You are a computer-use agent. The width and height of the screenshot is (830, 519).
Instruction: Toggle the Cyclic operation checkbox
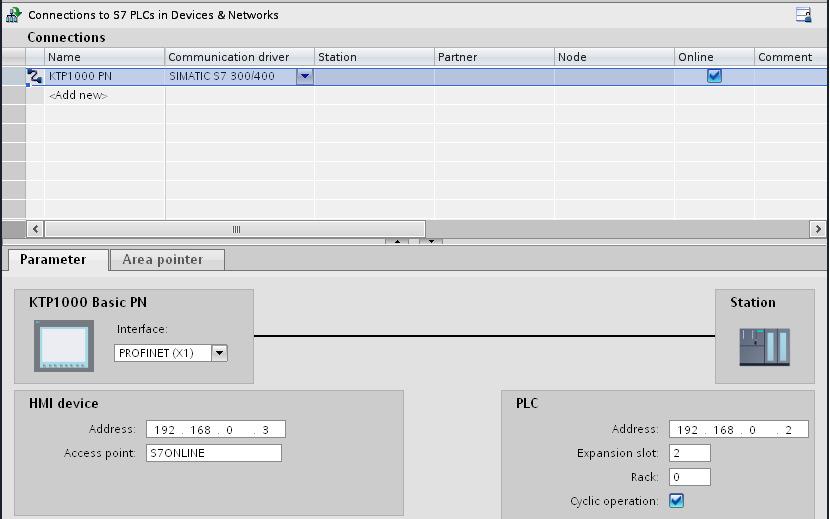(x=676, y=500)
